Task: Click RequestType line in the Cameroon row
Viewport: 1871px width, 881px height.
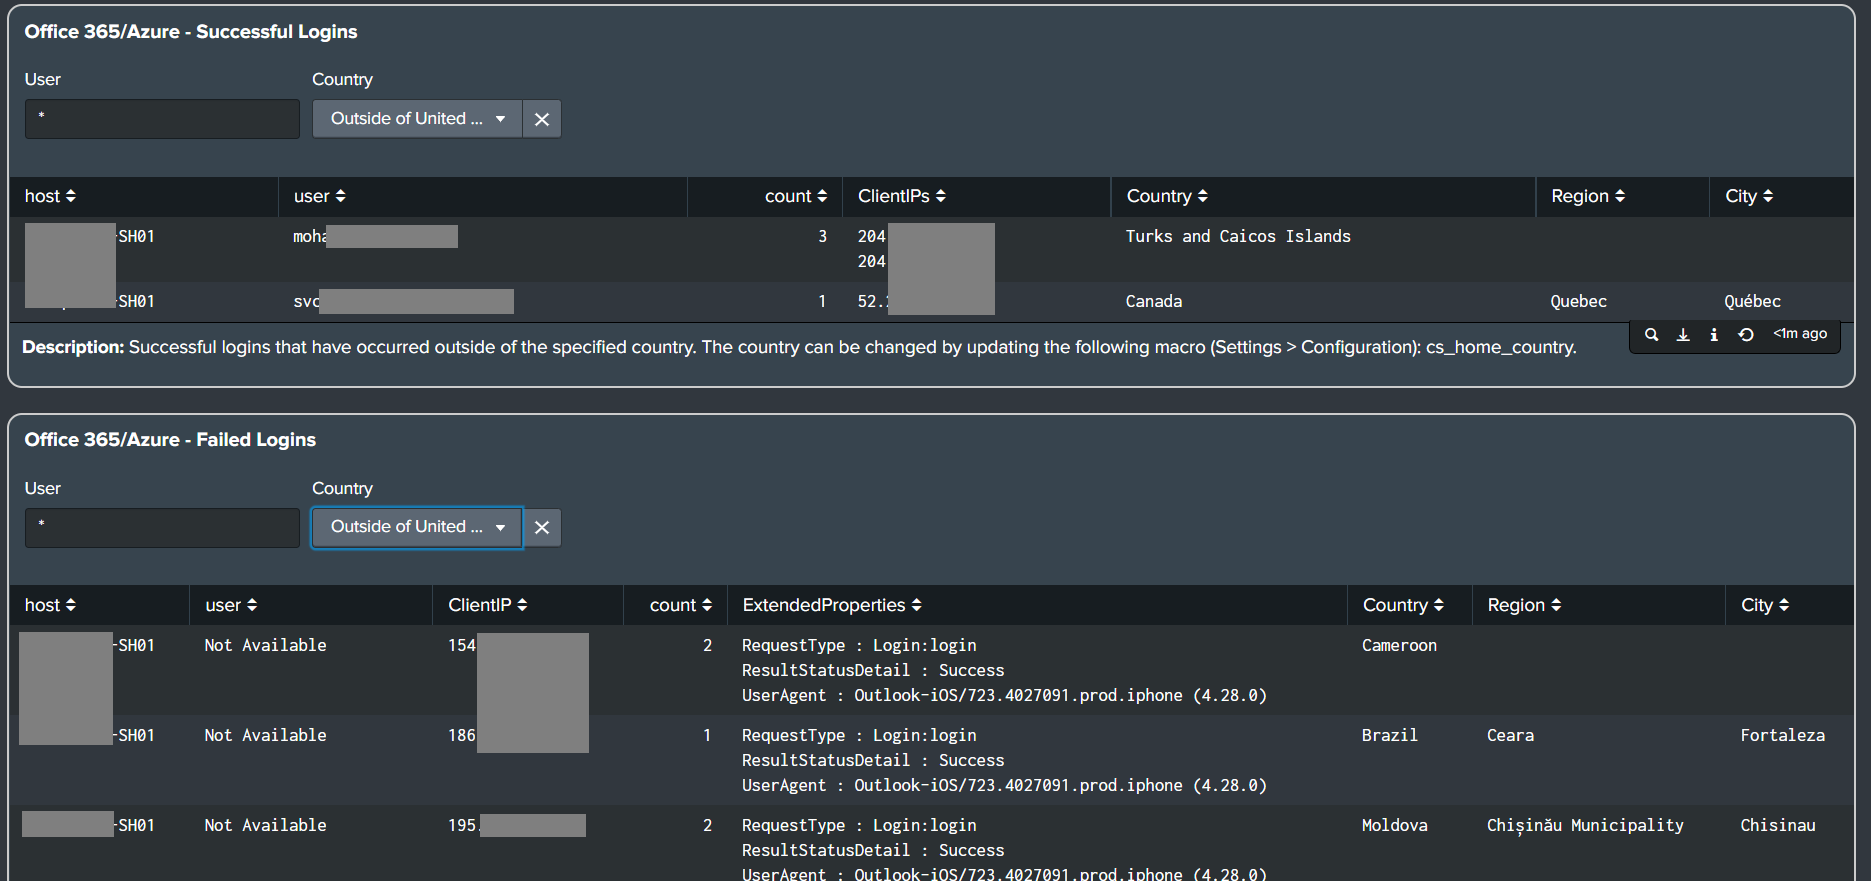Action: [x=859, y=645]
